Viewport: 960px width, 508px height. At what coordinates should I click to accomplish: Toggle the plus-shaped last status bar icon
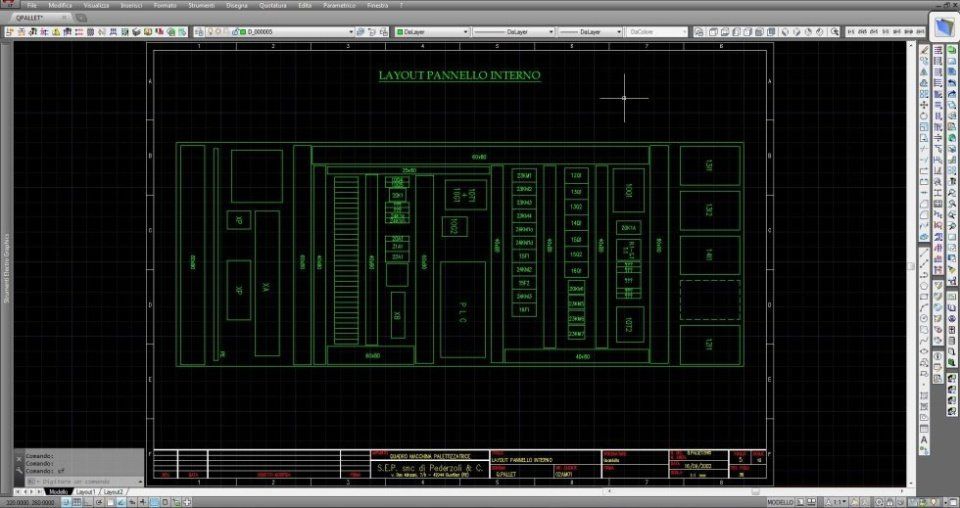(x=187, y=502)
